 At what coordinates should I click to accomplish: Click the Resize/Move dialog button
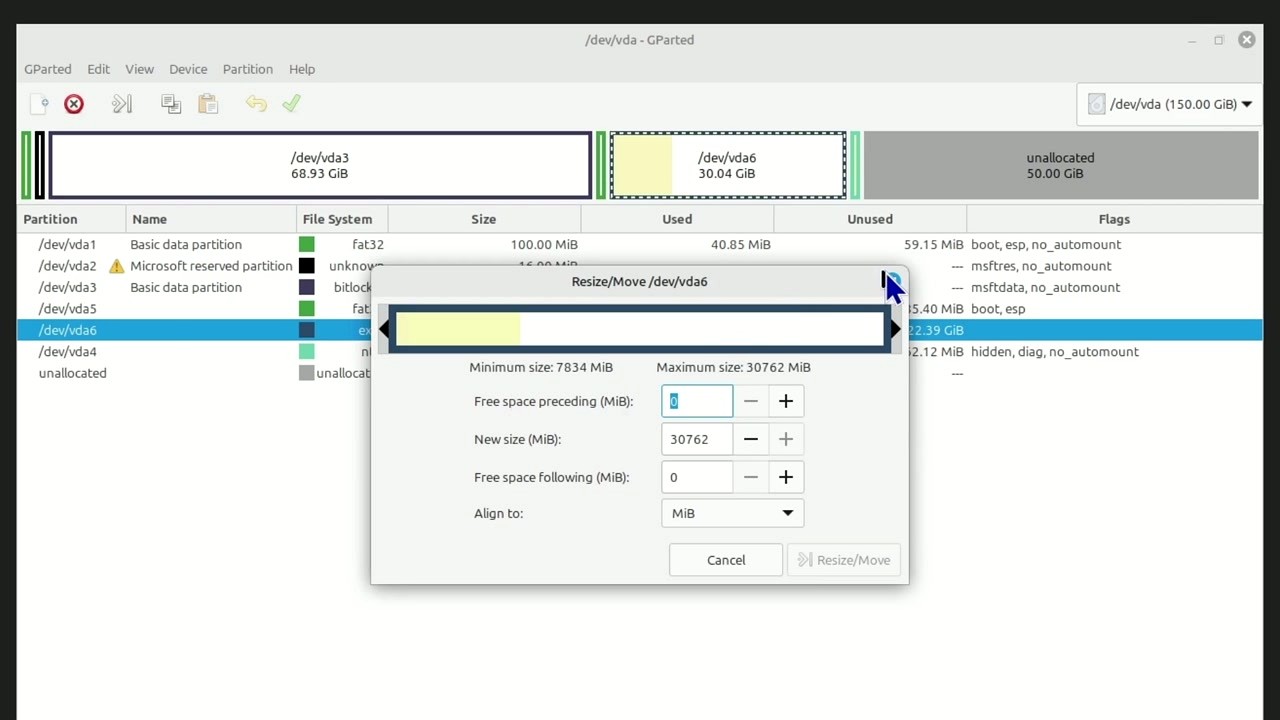pos(843,559)
